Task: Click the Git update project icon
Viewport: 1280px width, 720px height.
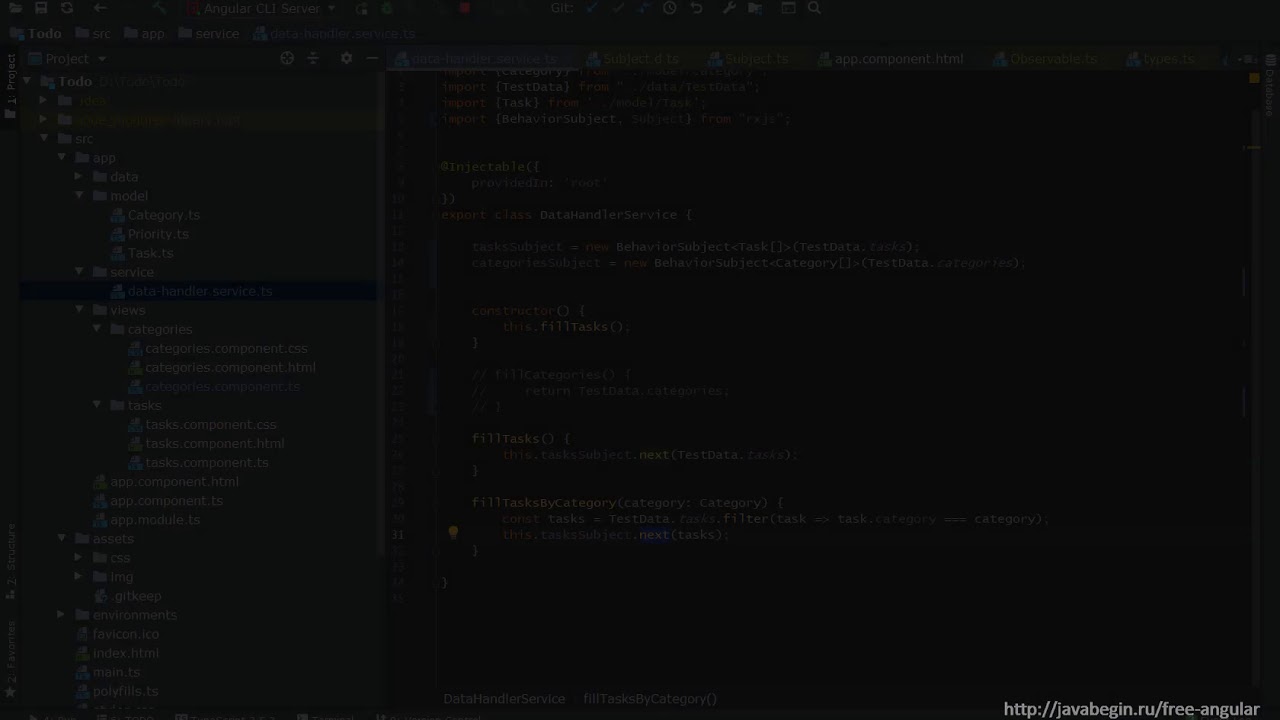Action: point(593,8)
